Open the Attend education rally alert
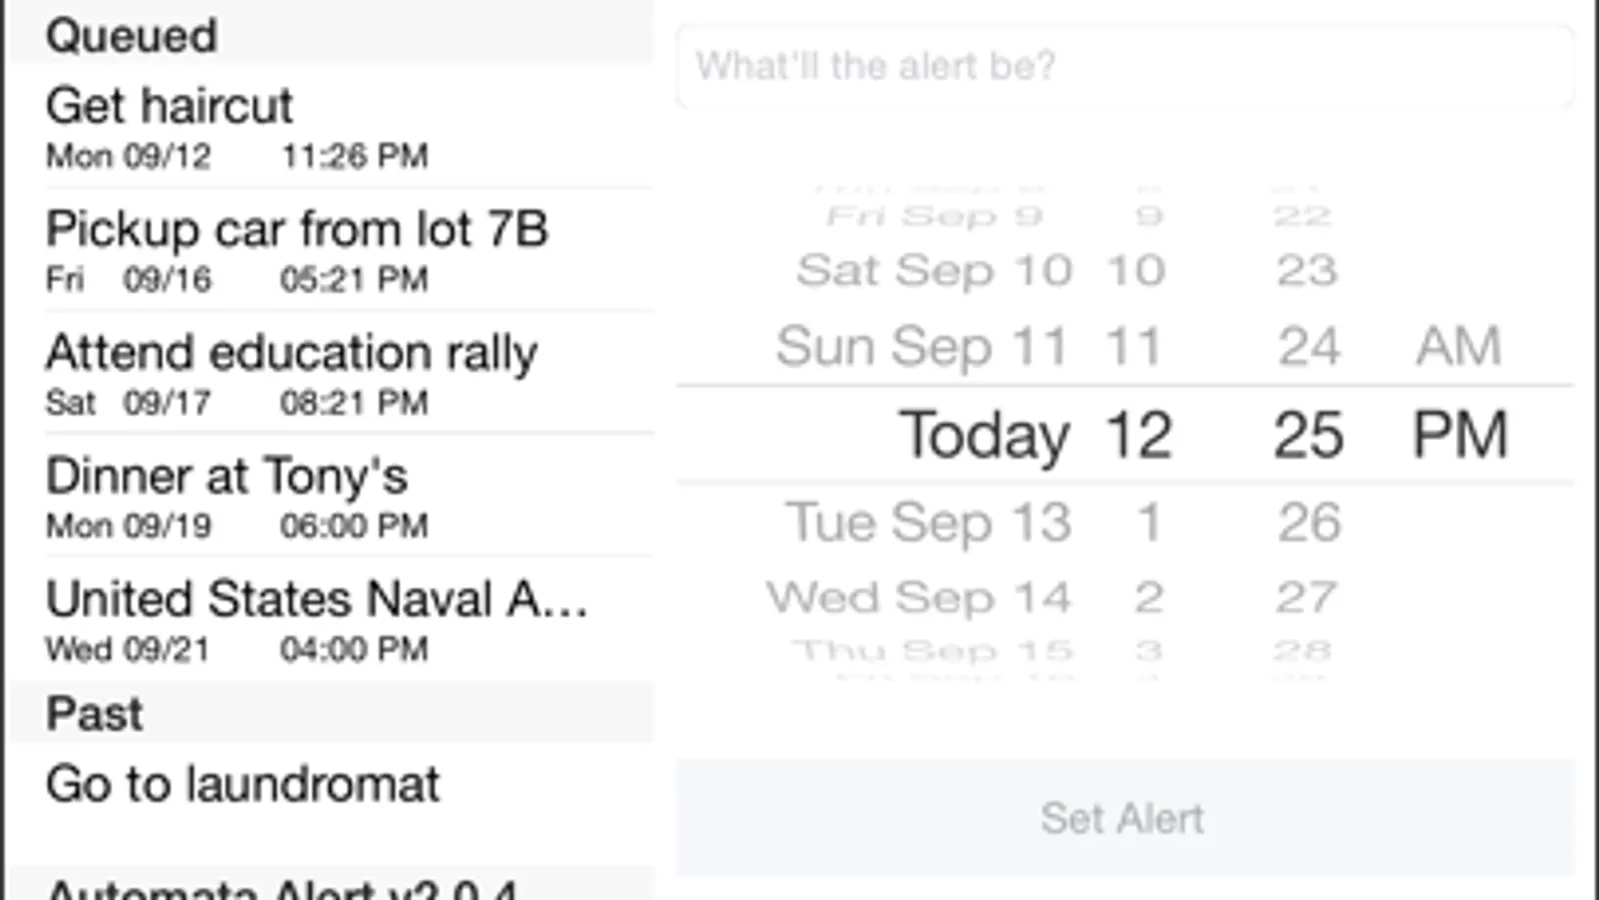Screen dimensions: 1599x900 pyautogui.click(x=330, y=374)
